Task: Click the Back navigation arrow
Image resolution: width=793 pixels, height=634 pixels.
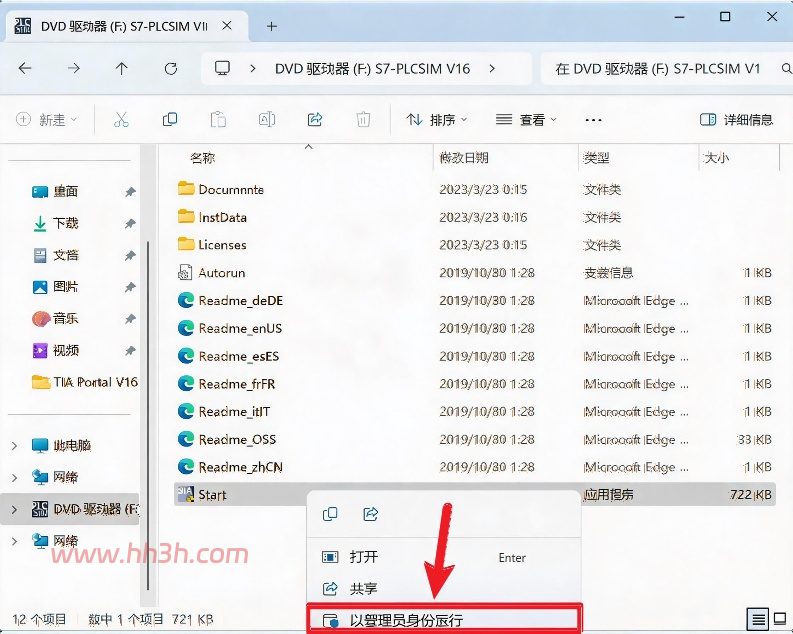Action: pyautogui.click(x=25, y=68)
